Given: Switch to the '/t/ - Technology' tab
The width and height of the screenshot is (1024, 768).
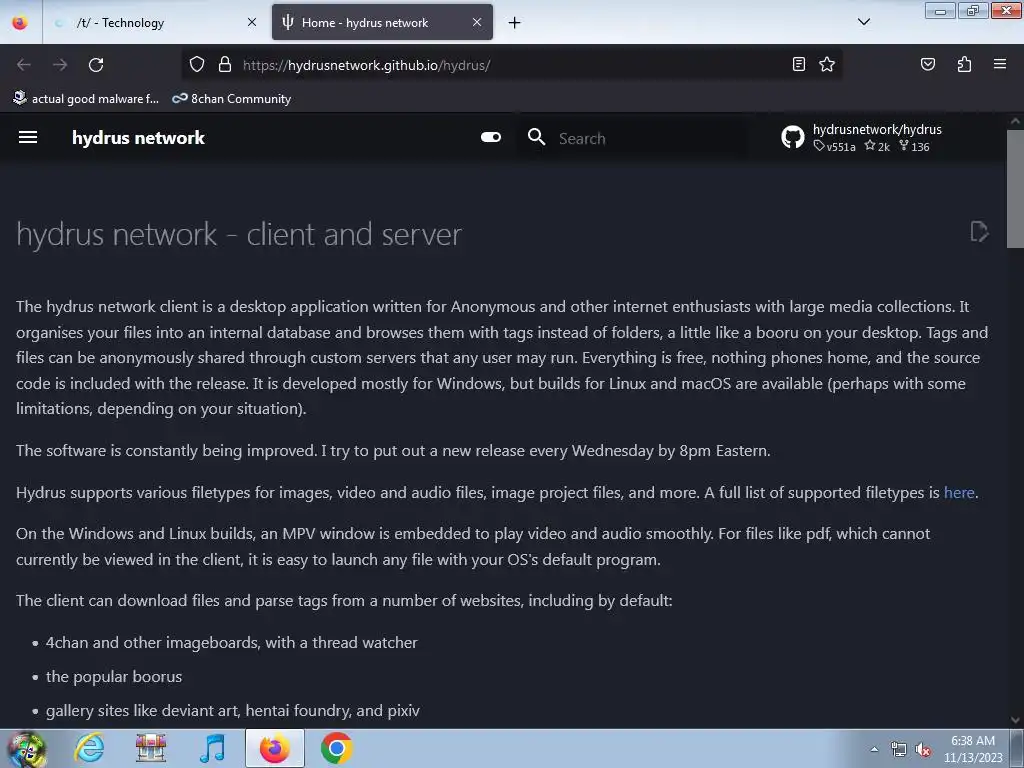Looking at the screenshot, I should 155,23.
